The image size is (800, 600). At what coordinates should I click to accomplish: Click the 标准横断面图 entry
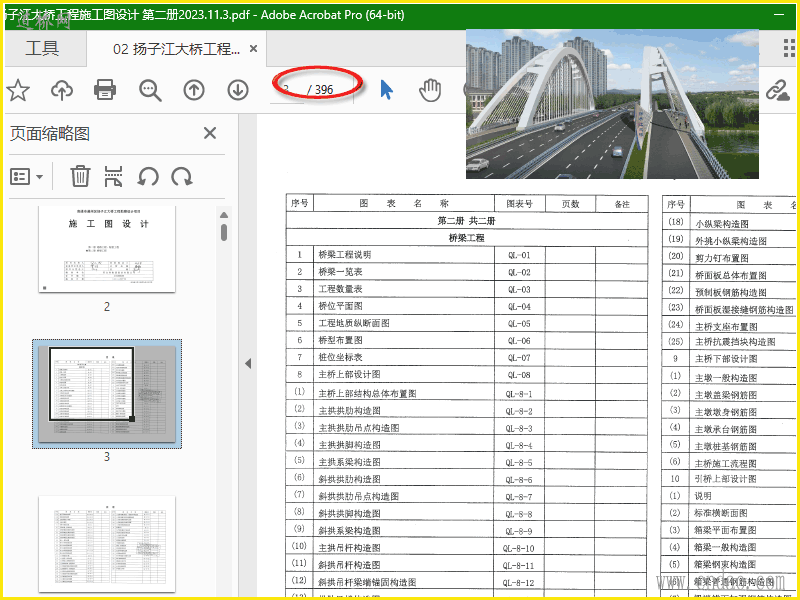[x=720, y=513]
